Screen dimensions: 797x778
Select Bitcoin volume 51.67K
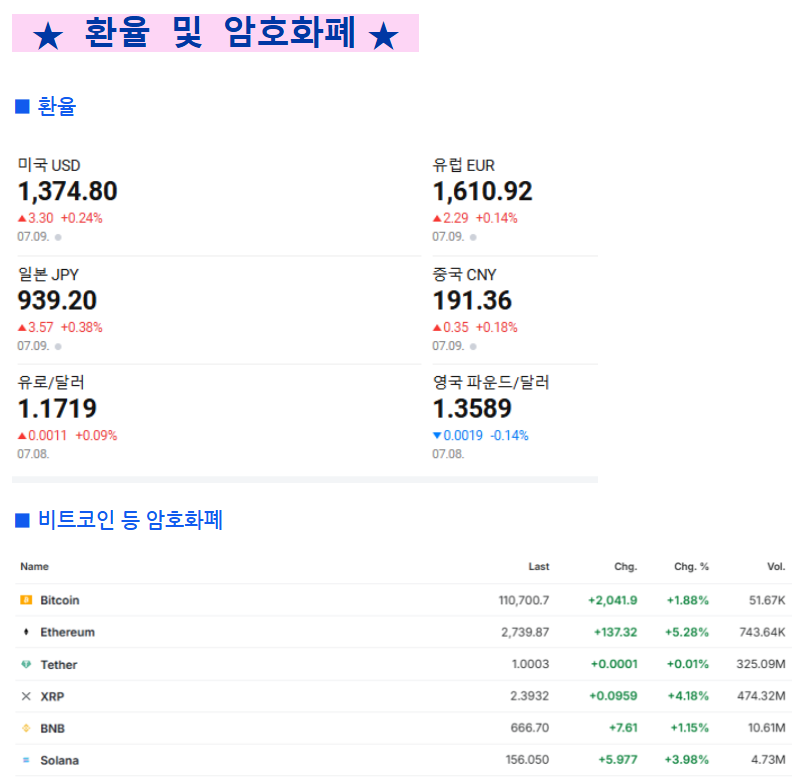pos(767,600)
